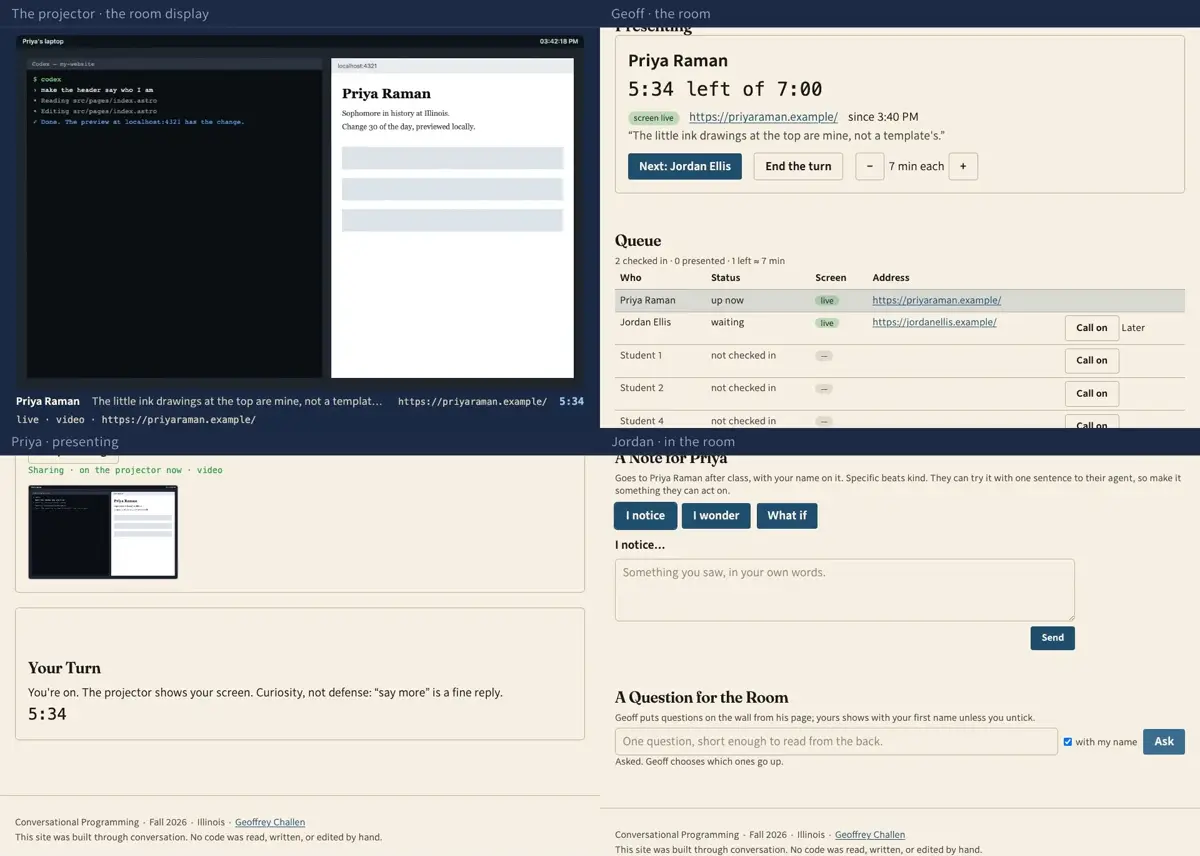Open Geoffrey Challen link in Jordan's footer
This screenshot has width=1200, height=856.
[x=870, y=835]
